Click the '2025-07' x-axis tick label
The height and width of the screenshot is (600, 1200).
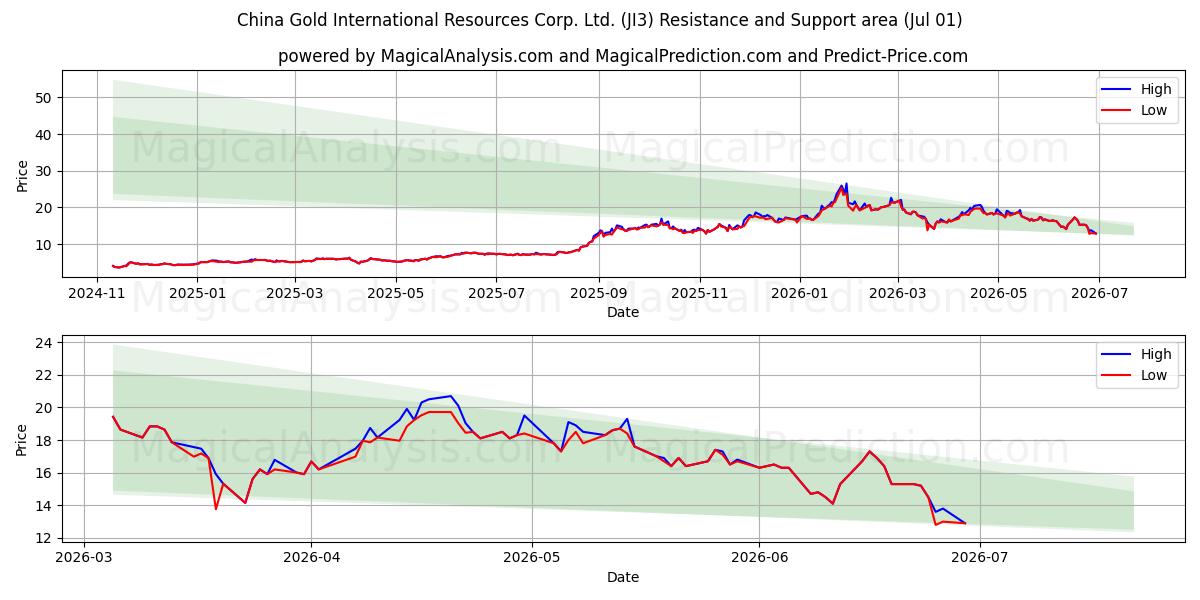tap(497, 293)
